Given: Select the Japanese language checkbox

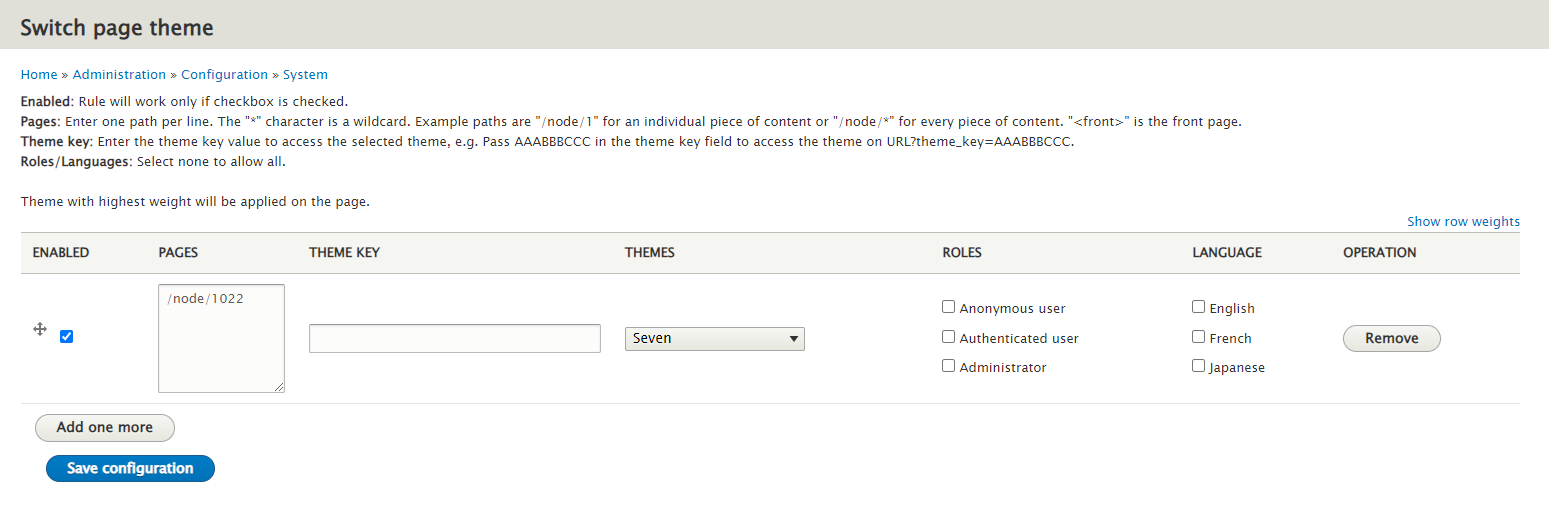Looking at the screenshot, I should pos(1198,366).
